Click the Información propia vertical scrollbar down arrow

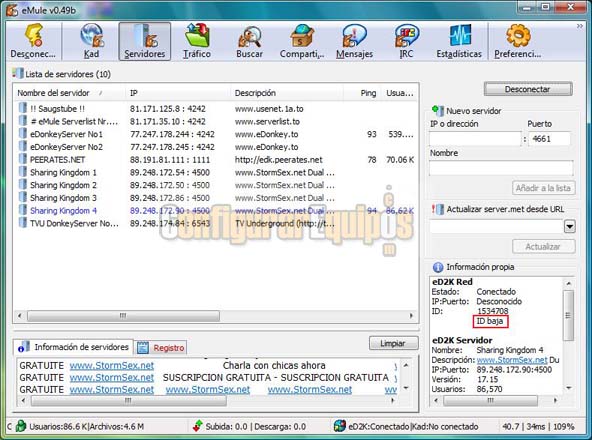coord(569,388)
